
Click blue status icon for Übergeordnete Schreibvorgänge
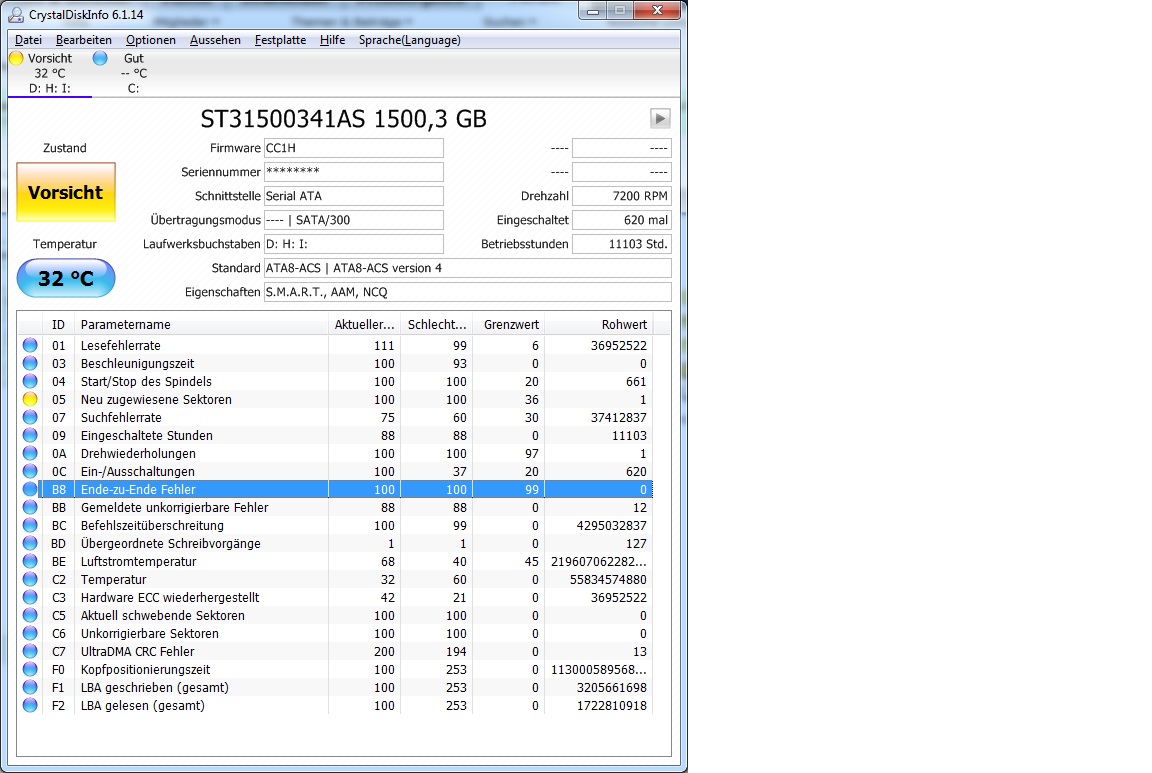click(x=30, y=543)
